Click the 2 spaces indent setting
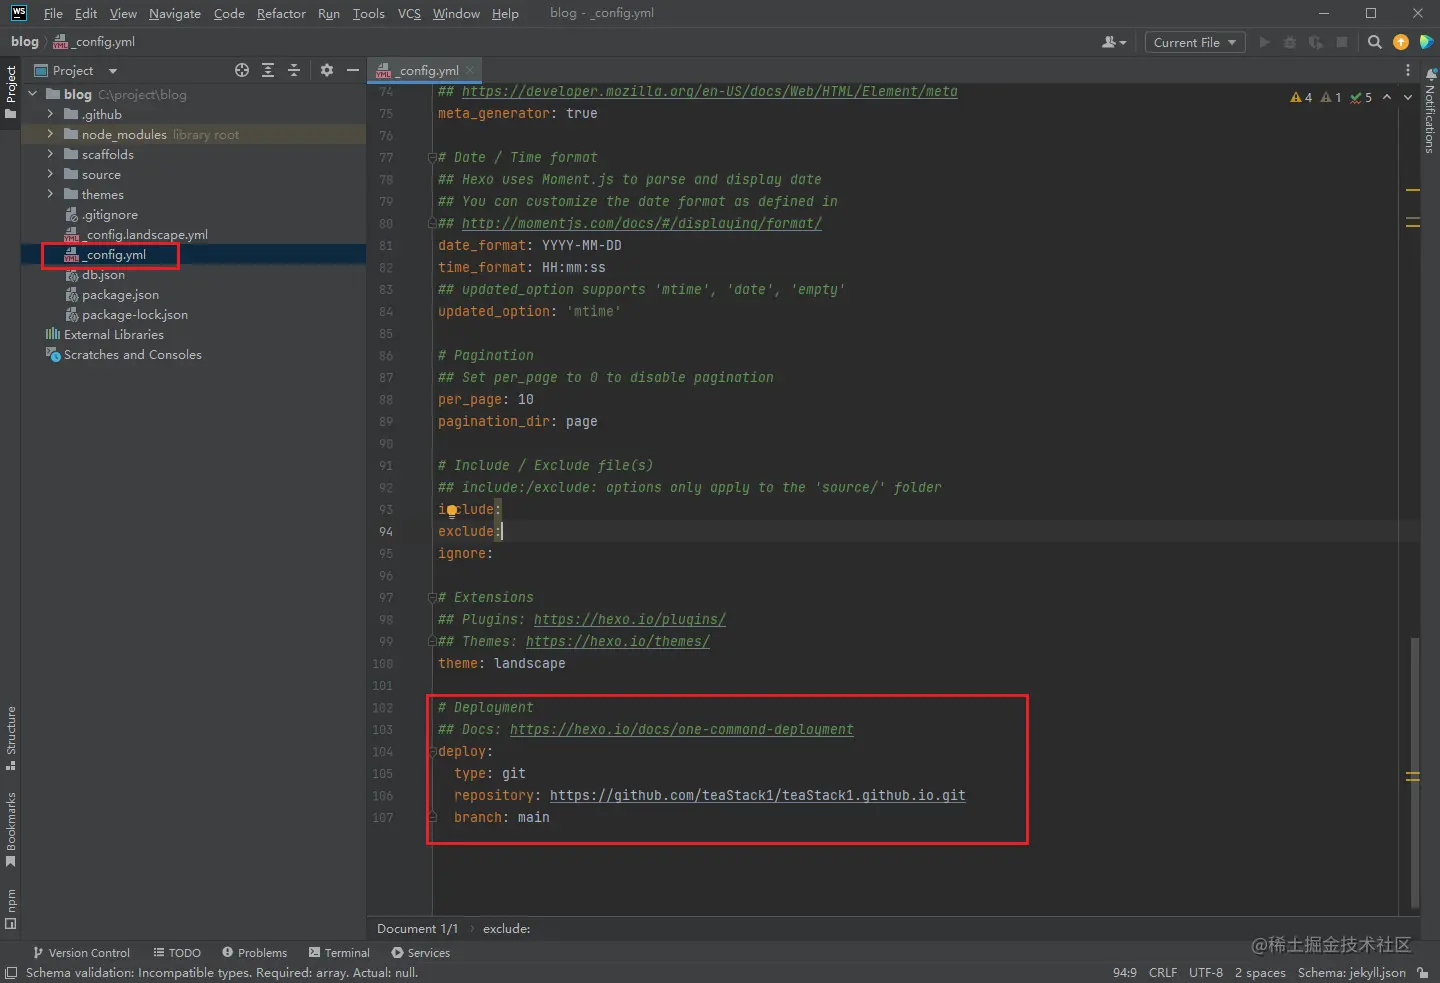 [1260, 972]
